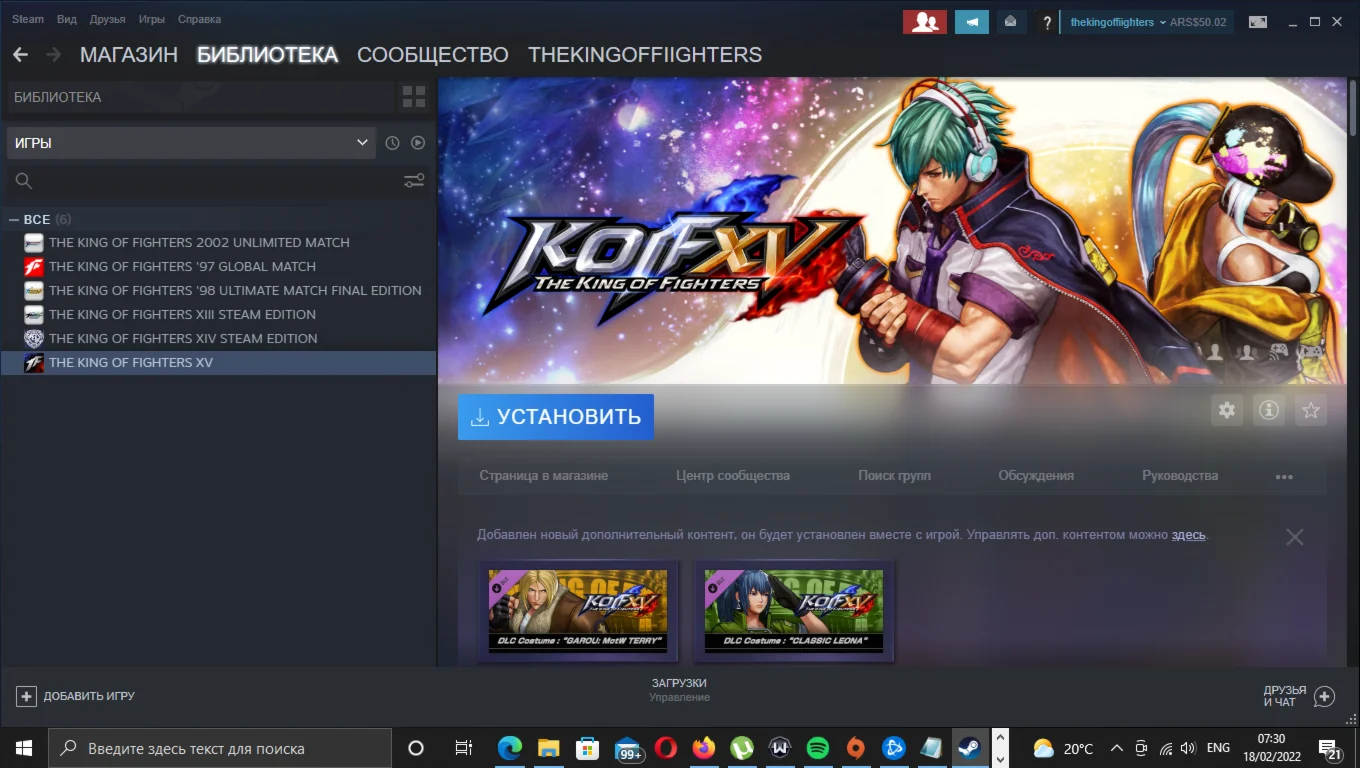The image size is (1360, 768).
Task: Open the Справка menu
Action: point(199,19)
